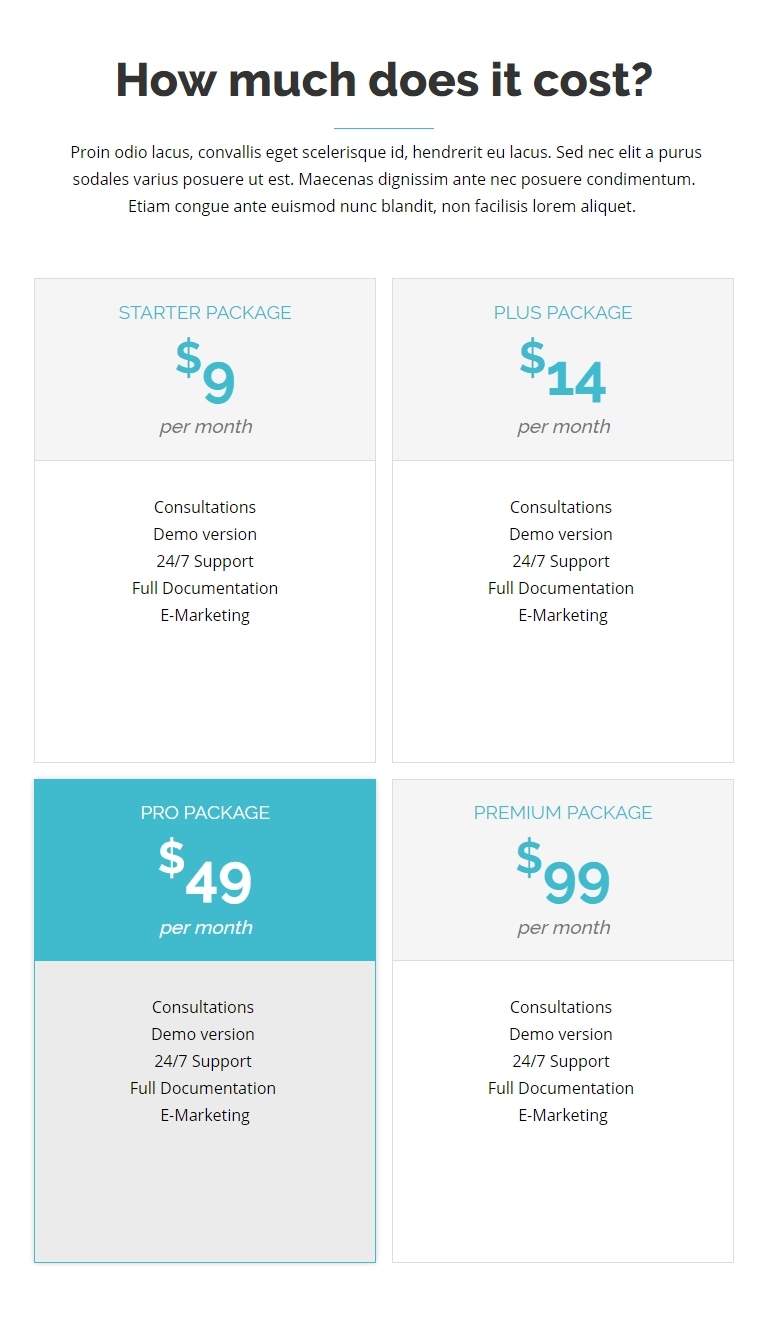
Task: Choose the highlighted Pro Package heading
Action: tap(205, 812)
